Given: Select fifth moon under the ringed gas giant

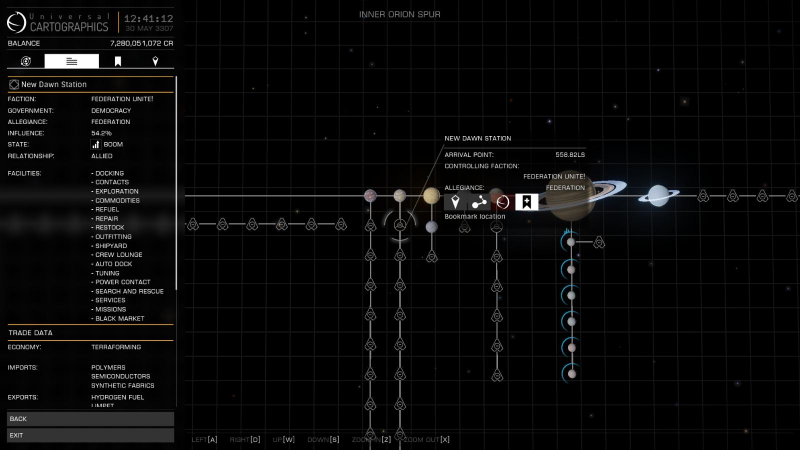Looking at the screenshot, I should point(571,347).
